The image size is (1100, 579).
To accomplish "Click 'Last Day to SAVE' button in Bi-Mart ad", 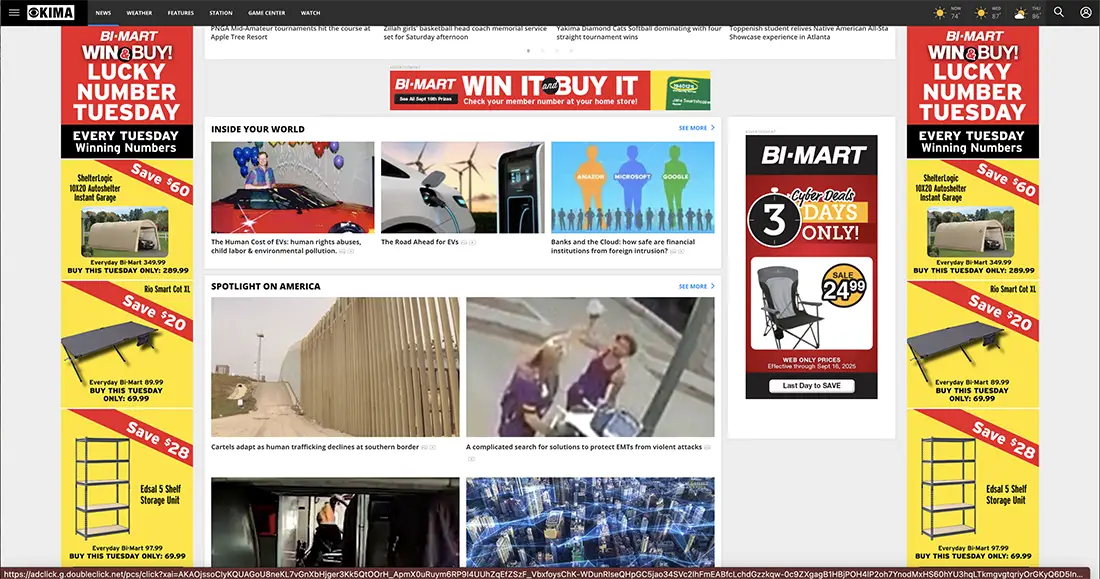I will click(x=812, y=385).
